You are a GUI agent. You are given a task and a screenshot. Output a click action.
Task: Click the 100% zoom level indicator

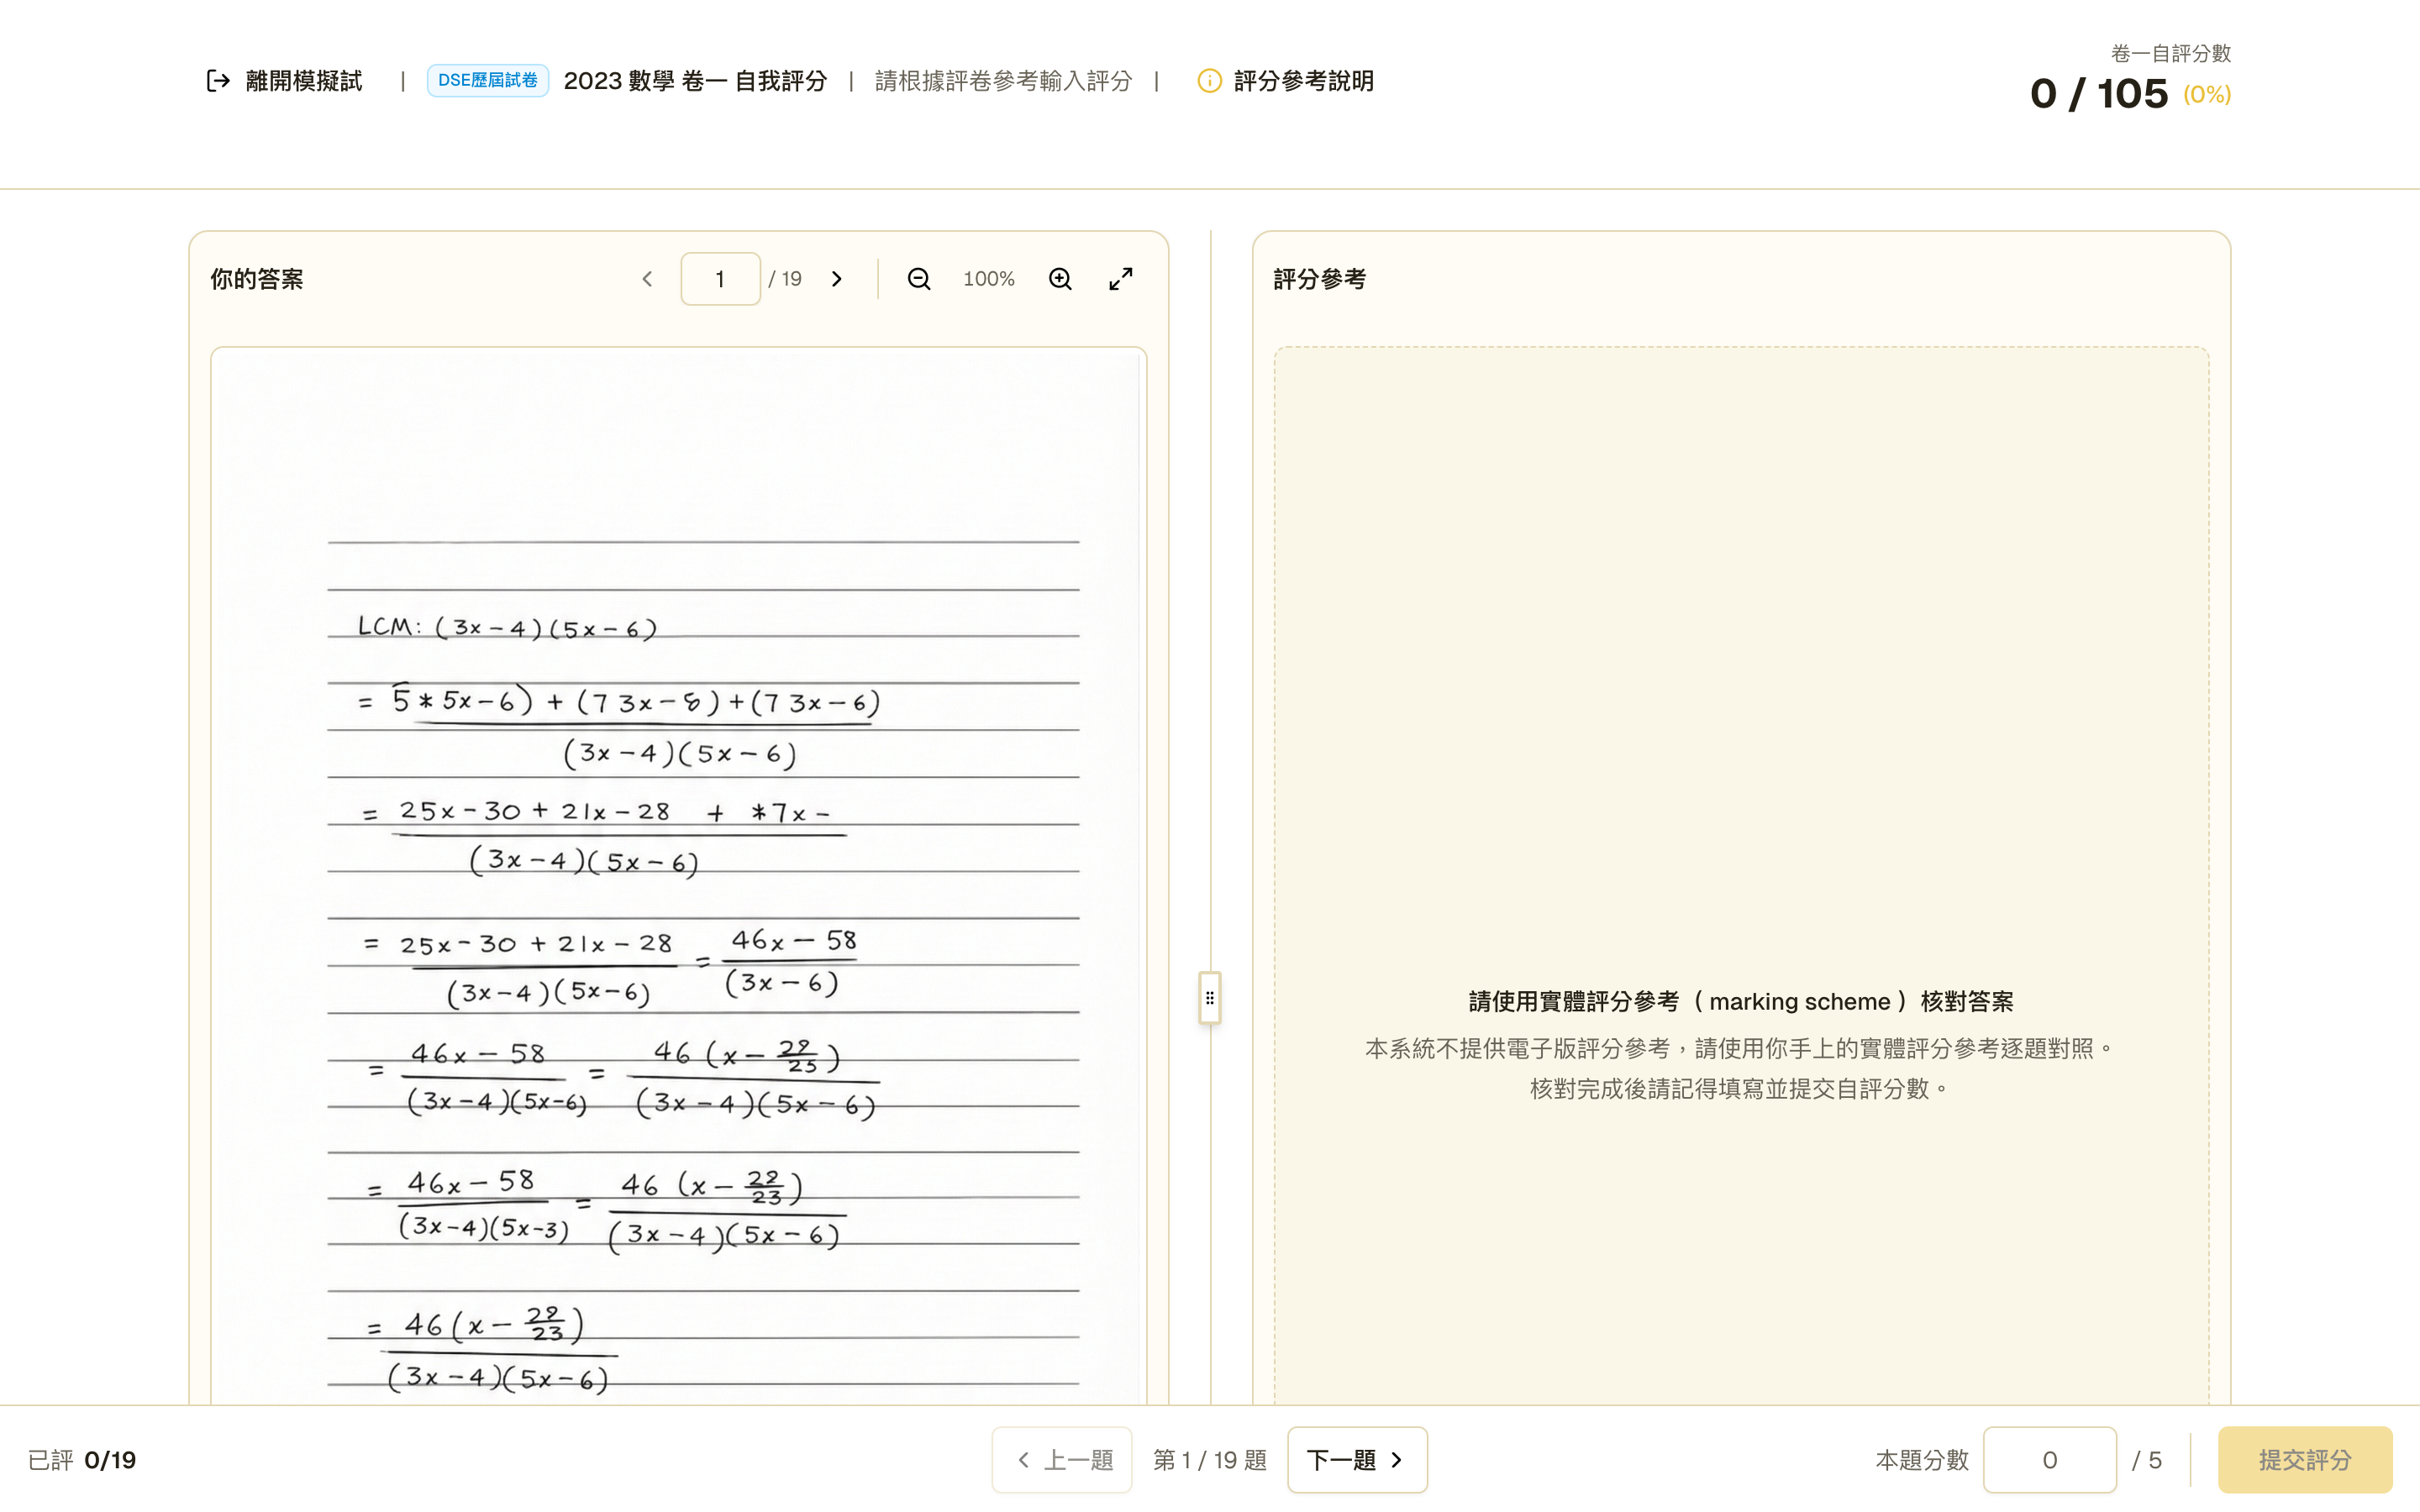point(989,279)
